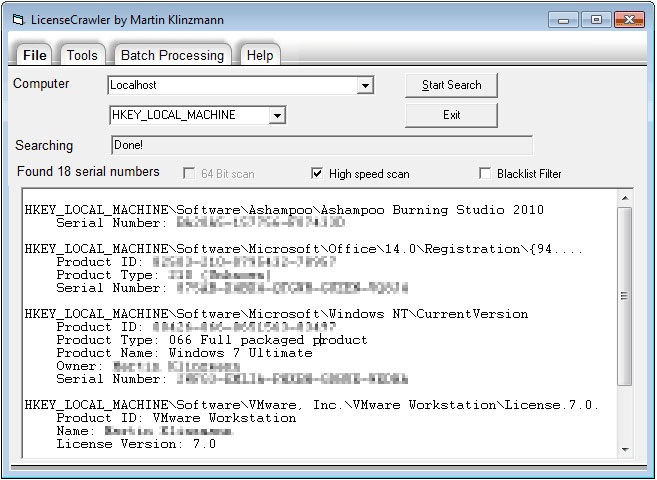Open the File tab

[x=34, y=55]
